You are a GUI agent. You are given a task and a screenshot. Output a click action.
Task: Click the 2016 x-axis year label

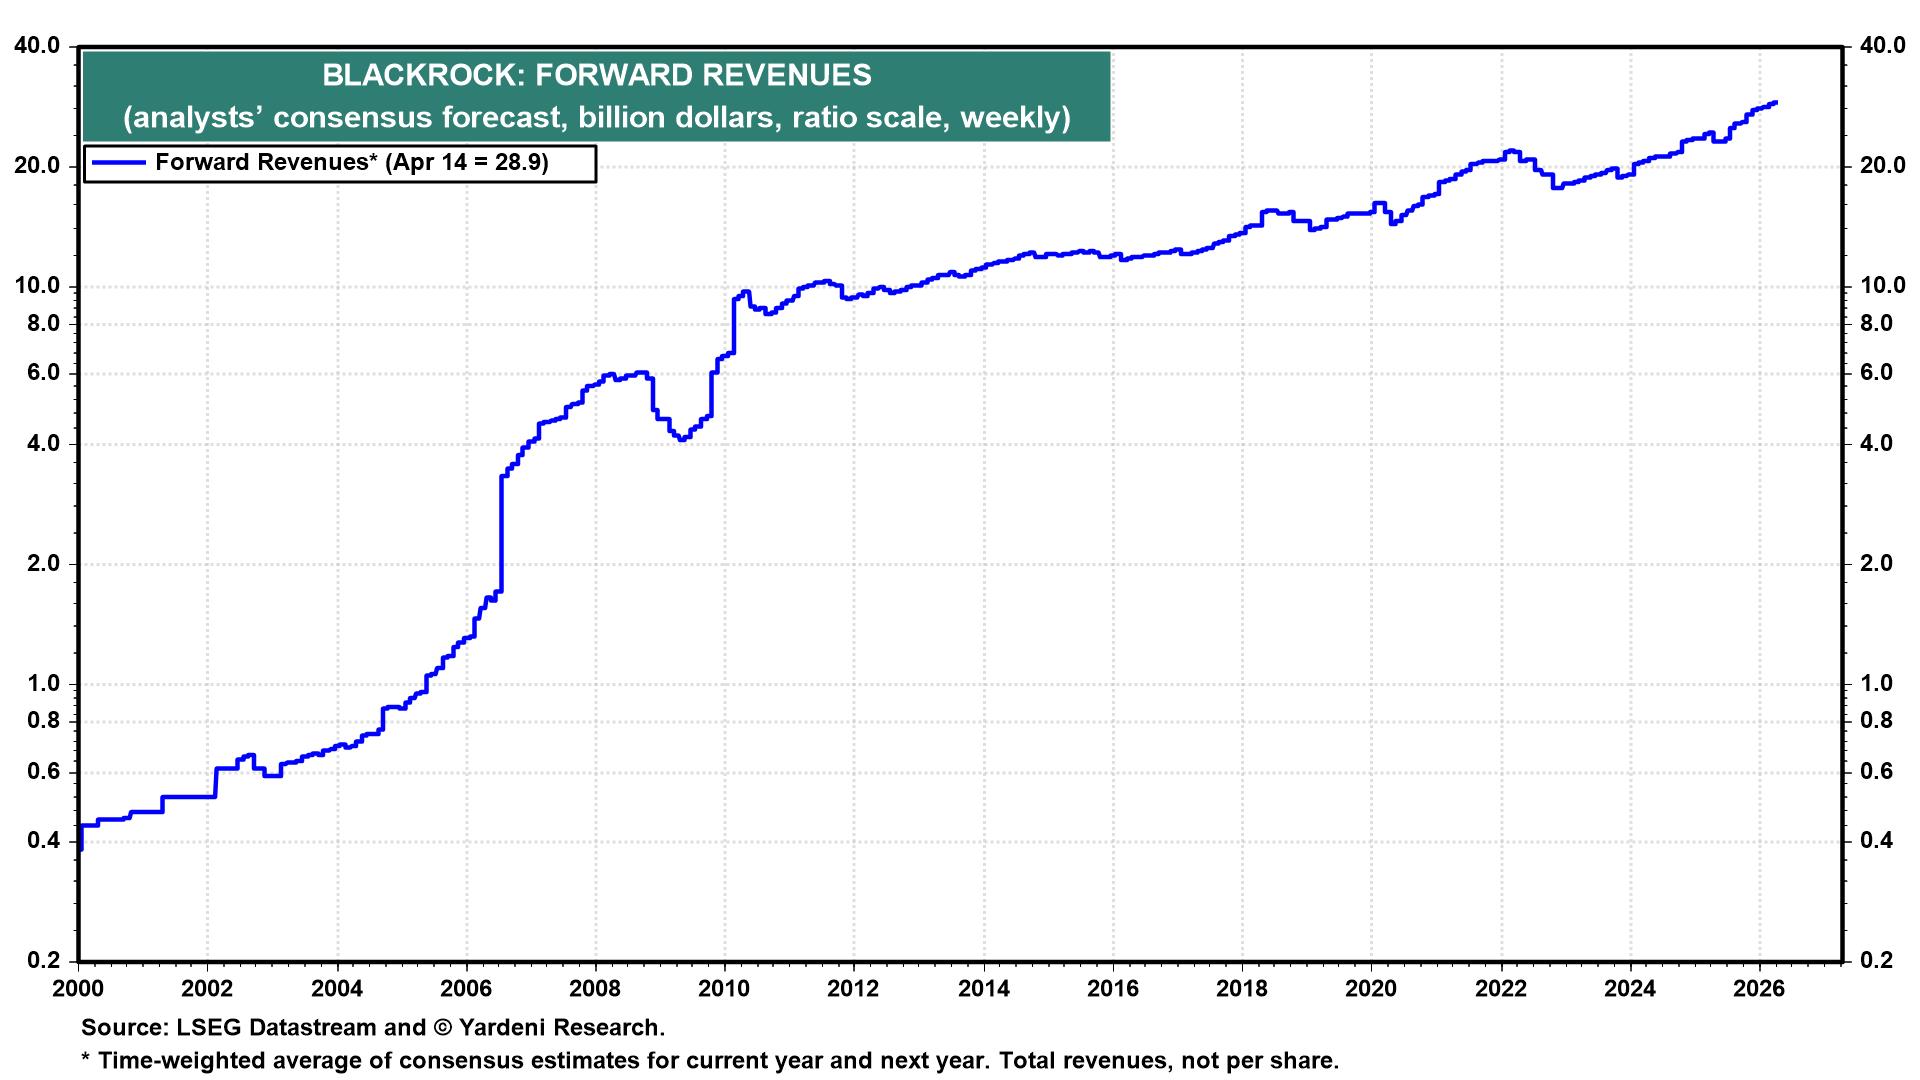coord(1112,989)
